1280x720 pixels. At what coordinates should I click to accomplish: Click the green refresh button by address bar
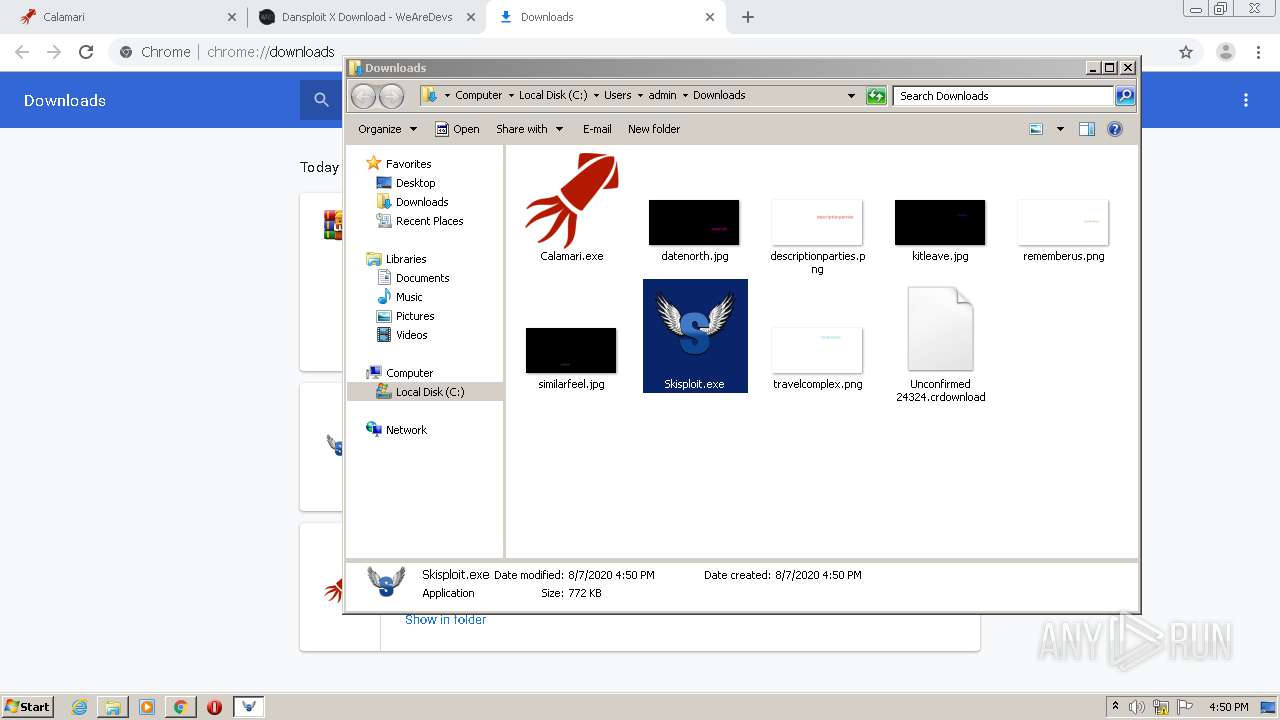(876, 96)
